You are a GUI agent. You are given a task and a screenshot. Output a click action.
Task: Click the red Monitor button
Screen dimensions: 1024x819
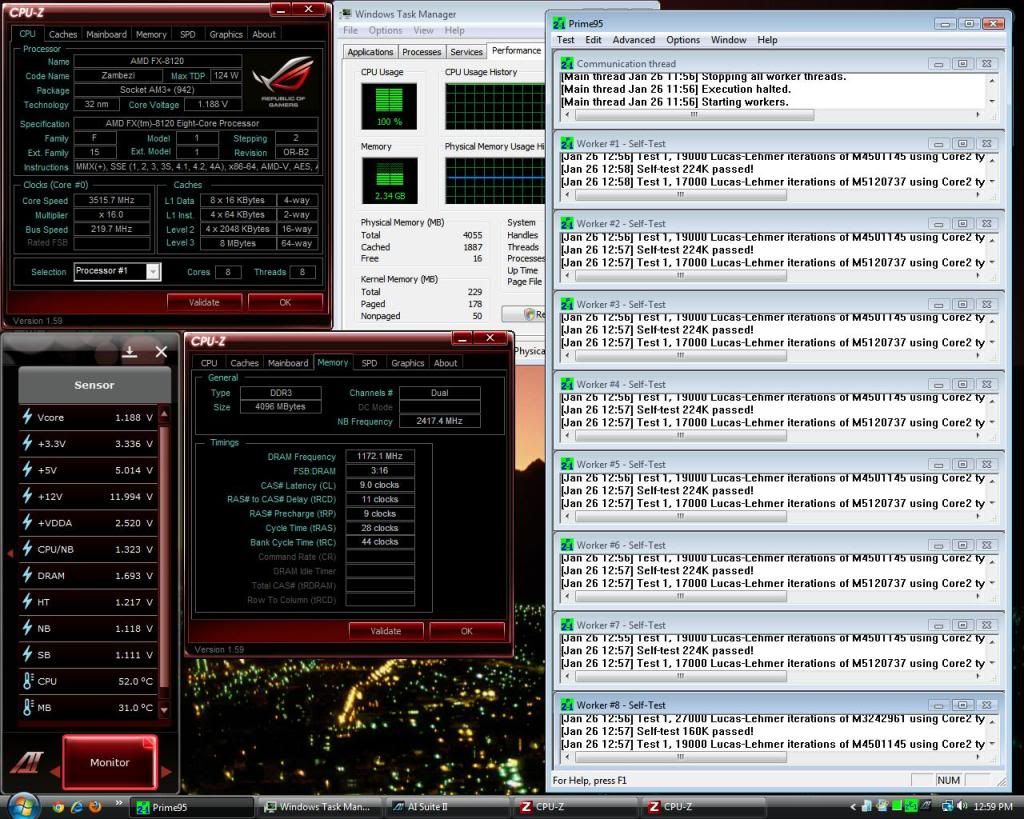109,762
